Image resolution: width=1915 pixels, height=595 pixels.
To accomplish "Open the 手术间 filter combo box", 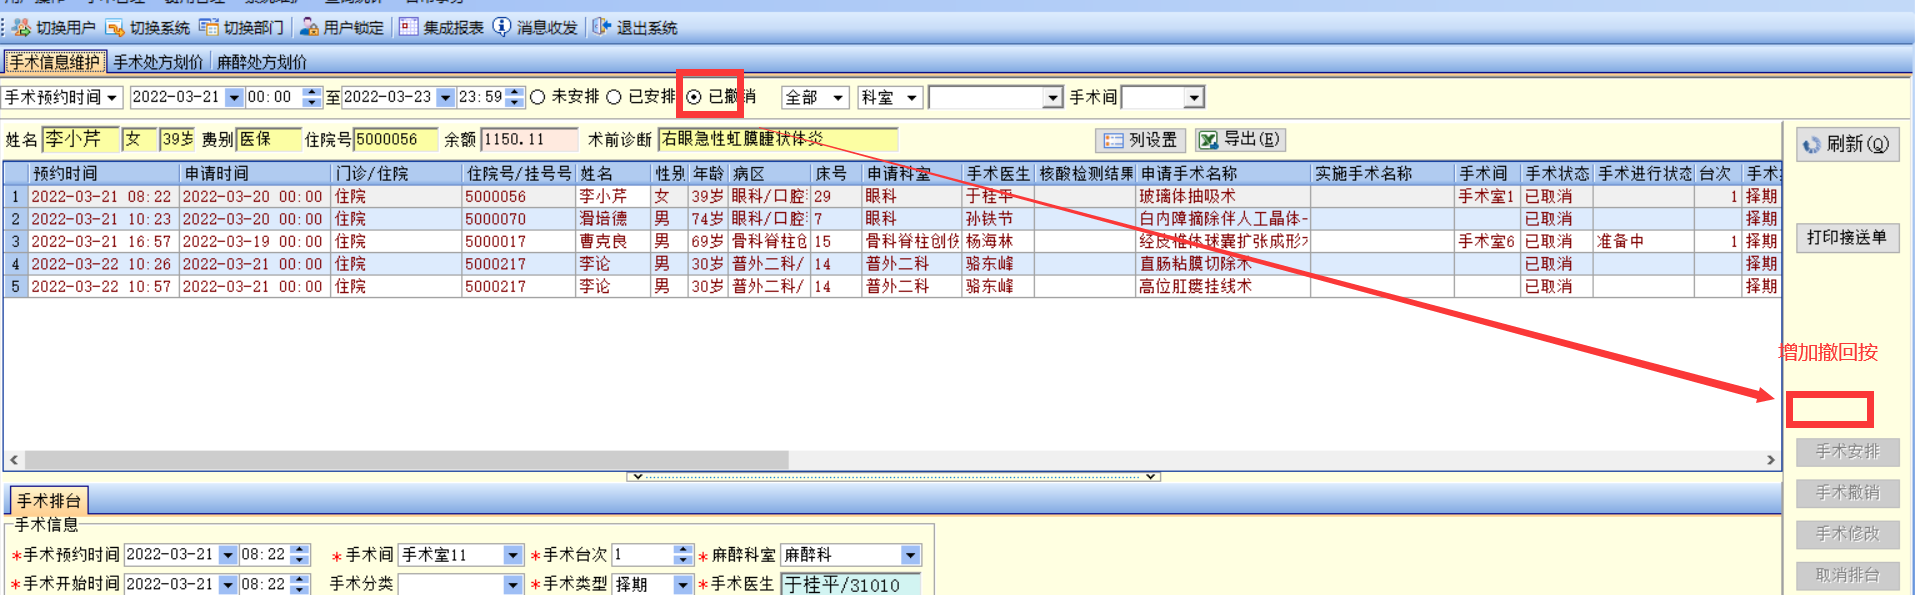I will [1193, 97].
